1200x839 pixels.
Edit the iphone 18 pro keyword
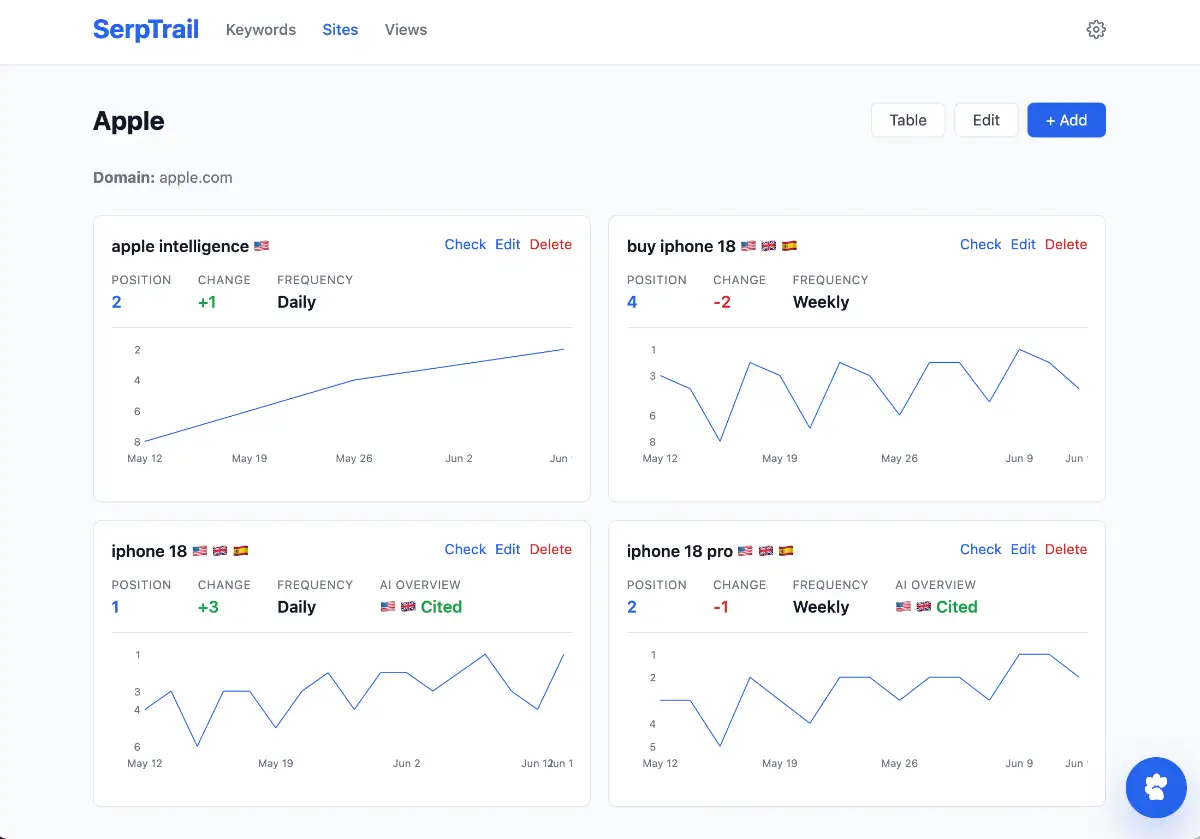tap(1023, 549)
